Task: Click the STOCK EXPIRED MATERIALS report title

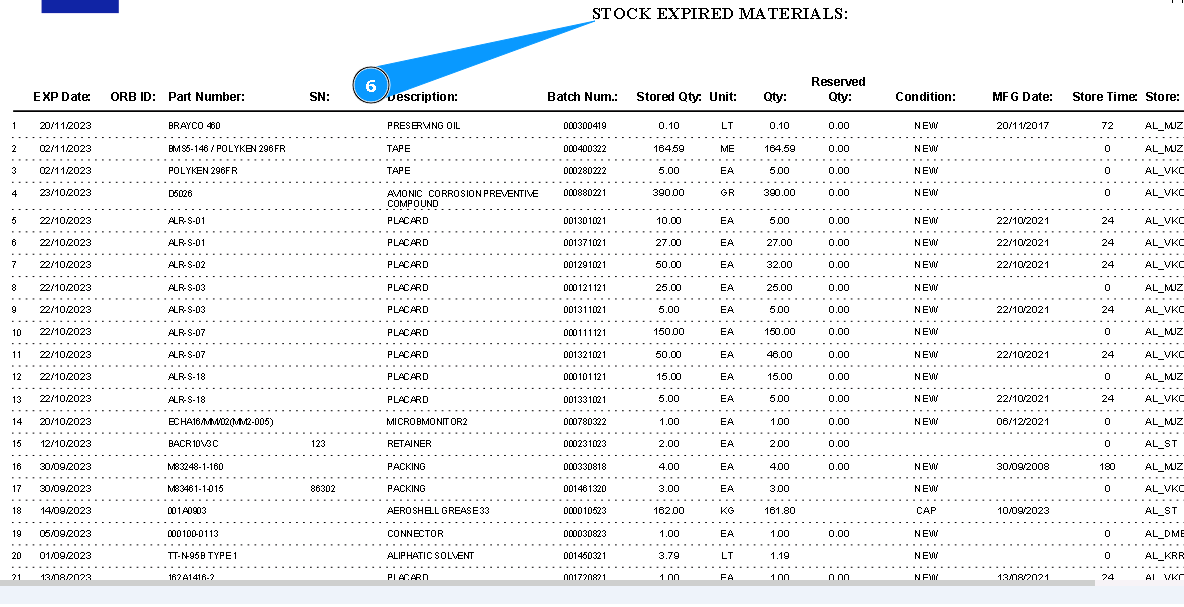Action: pos(720,14)
